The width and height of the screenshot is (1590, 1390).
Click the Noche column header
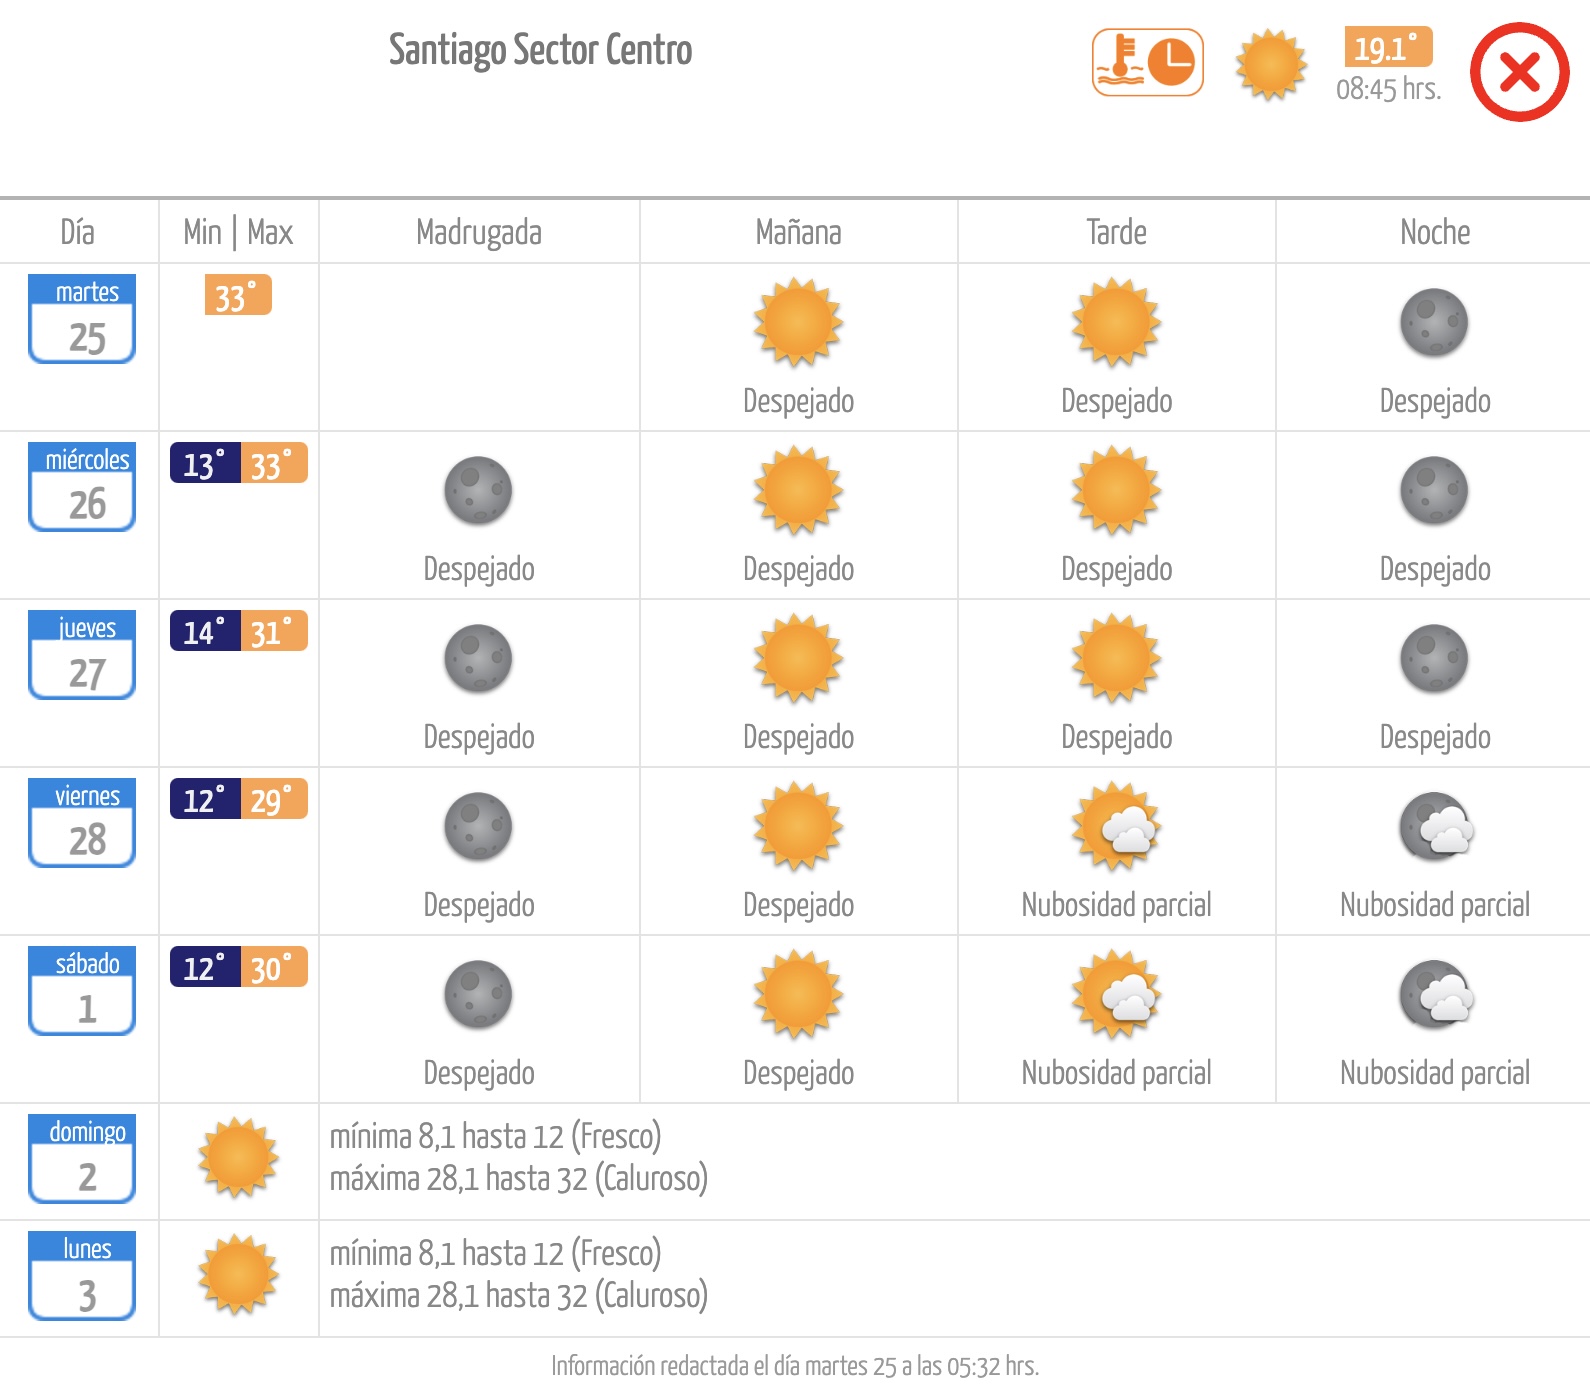click(1435, 232)
